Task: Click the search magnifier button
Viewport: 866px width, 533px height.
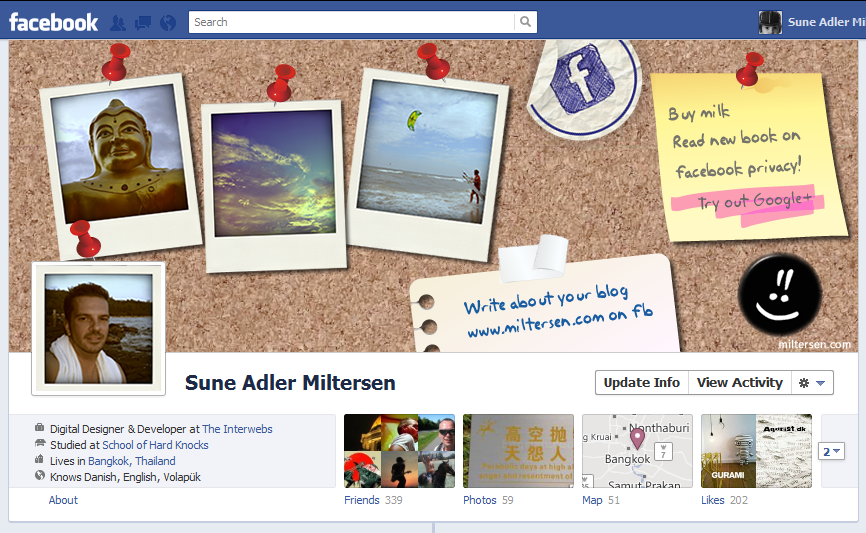Action: [525, 22]
